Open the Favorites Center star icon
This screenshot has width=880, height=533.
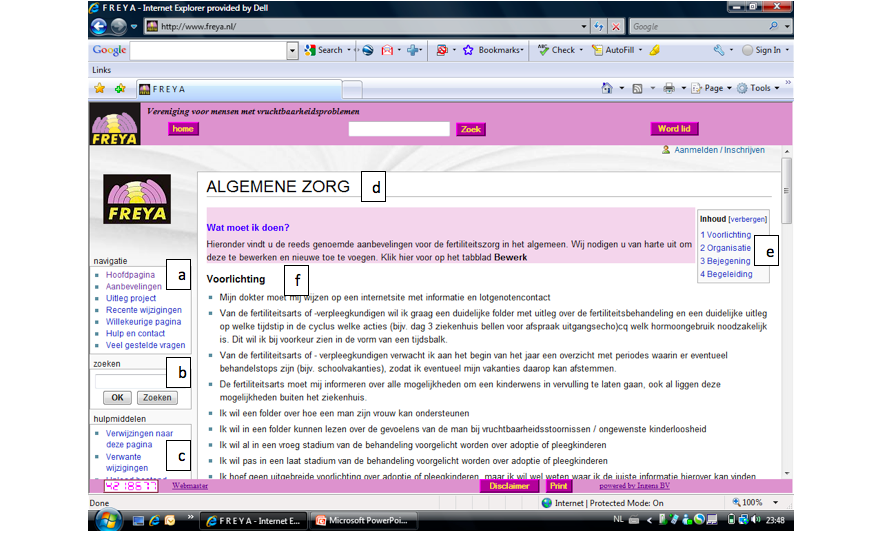point(100,88)
